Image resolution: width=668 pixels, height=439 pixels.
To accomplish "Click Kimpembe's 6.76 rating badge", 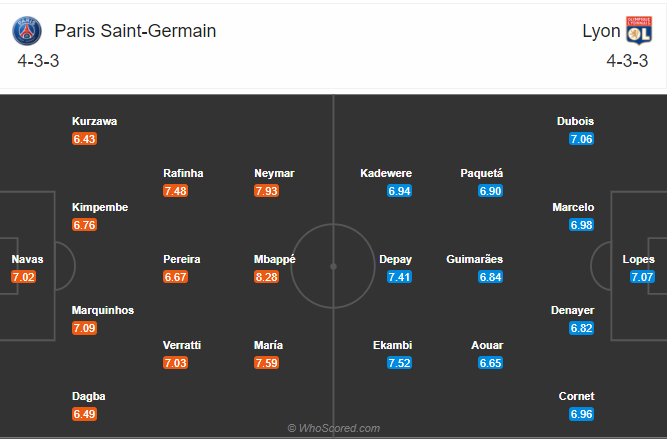I will 84,225.
